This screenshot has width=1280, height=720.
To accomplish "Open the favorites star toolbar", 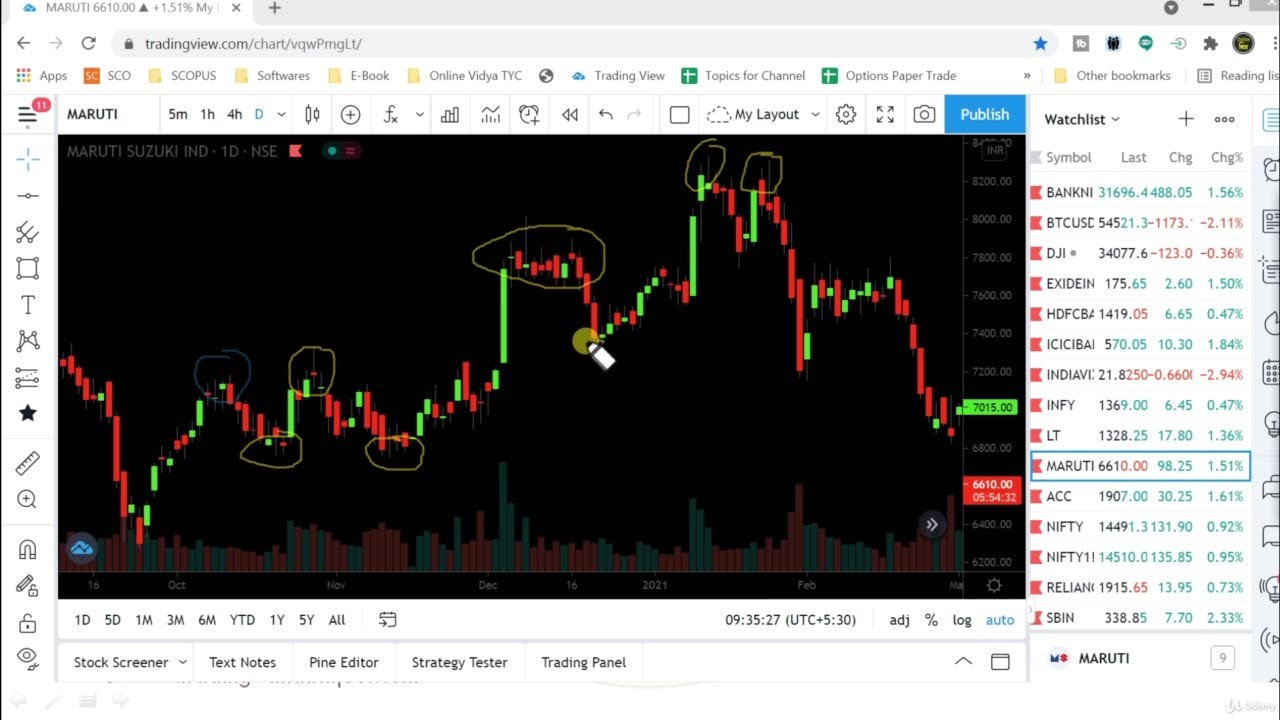I will pos(28,413).
